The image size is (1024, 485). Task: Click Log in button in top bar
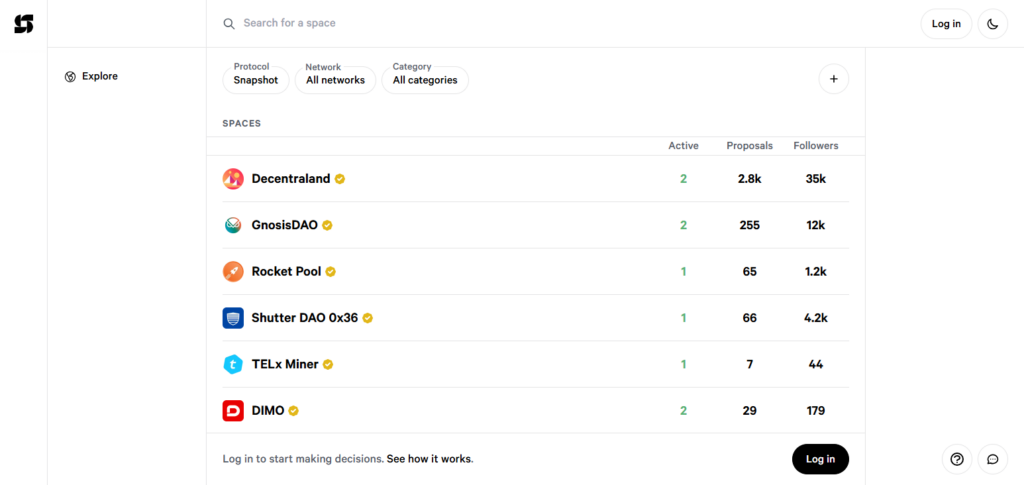point(946,24)
